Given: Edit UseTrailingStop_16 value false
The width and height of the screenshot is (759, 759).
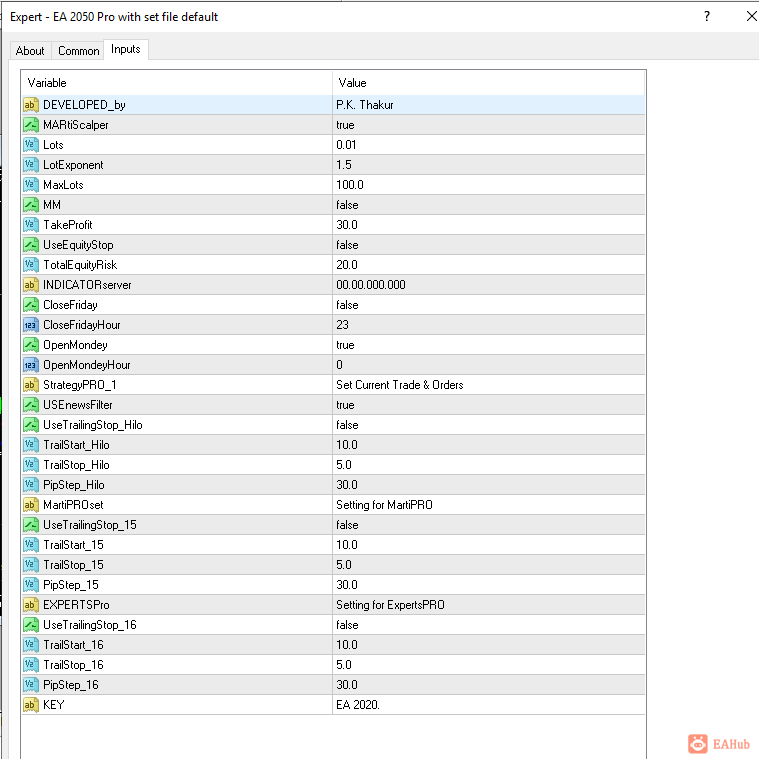Looking at the screenshot, I should 488,625.
